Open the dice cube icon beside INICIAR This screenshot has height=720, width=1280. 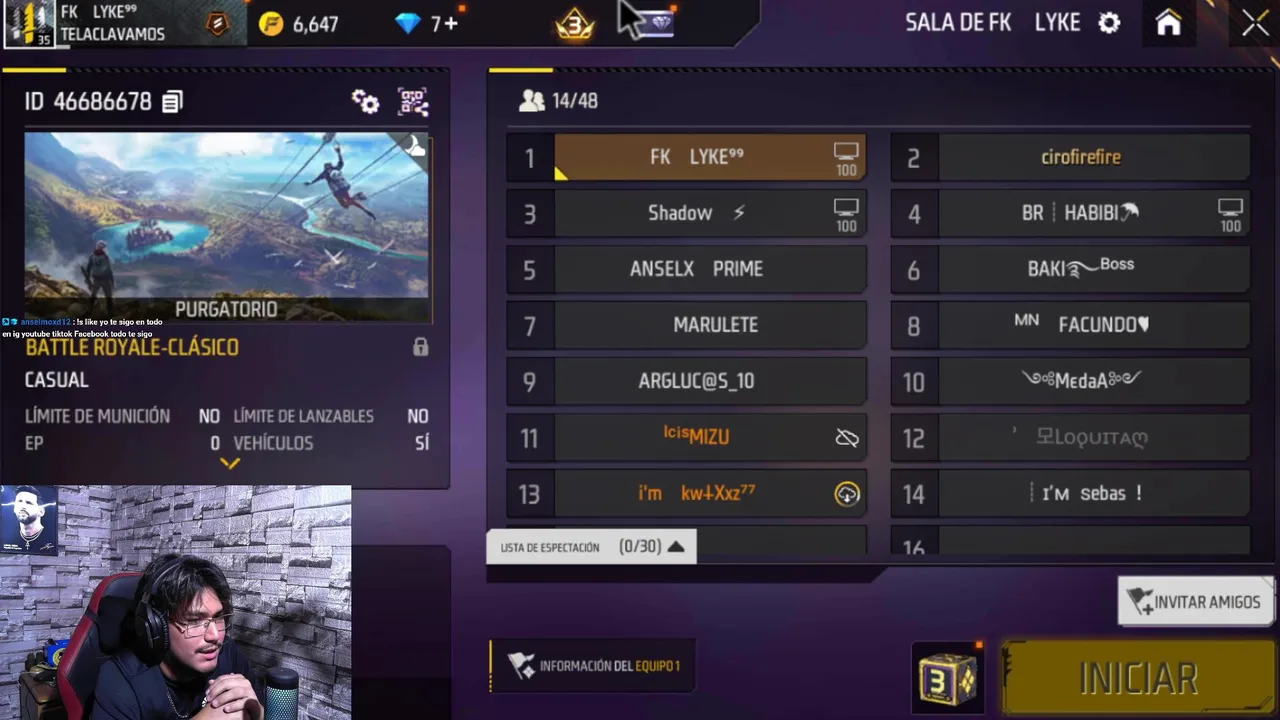(x=948, y=679)
